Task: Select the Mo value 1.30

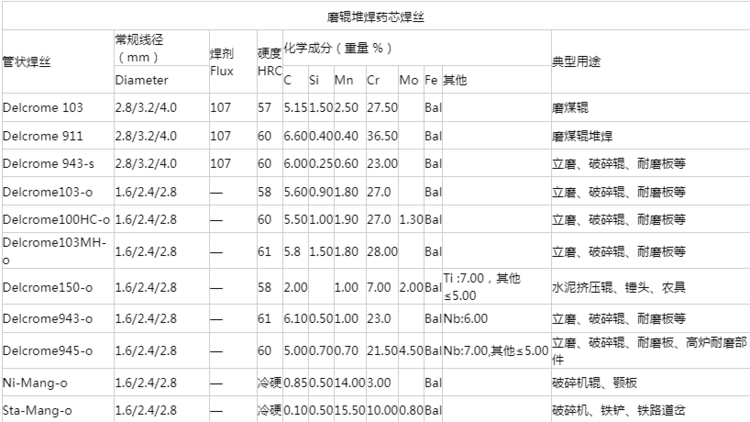Action: (411, 220)
